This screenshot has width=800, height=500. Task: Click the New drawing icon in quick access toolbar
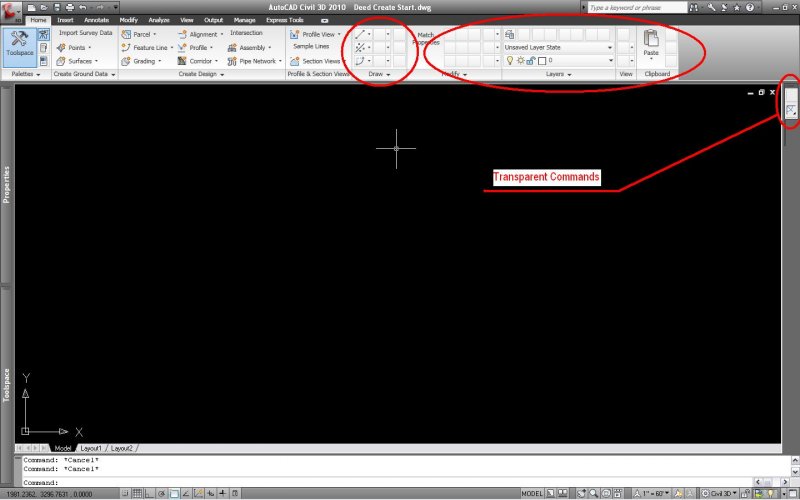click(x=32, y=8)
